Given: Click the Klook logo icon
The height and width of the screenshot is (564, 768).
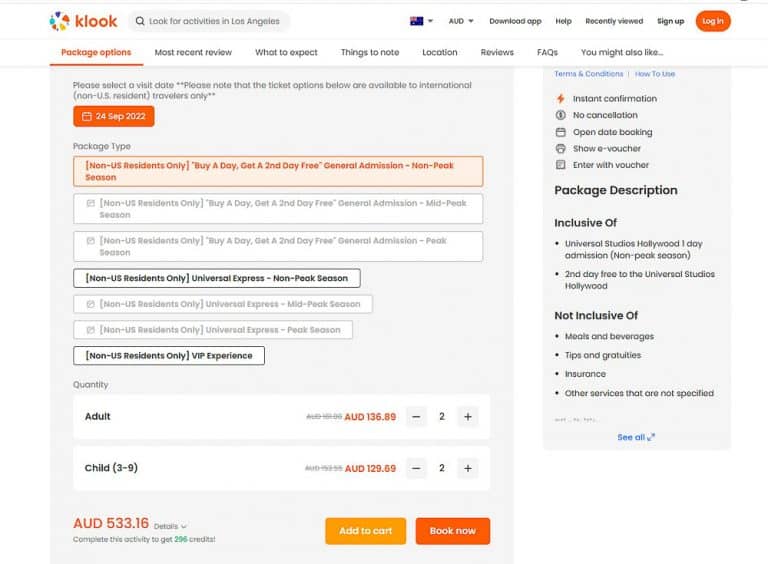Looking at the screenshot, I should pyautogui.click(x=60, y=21).
